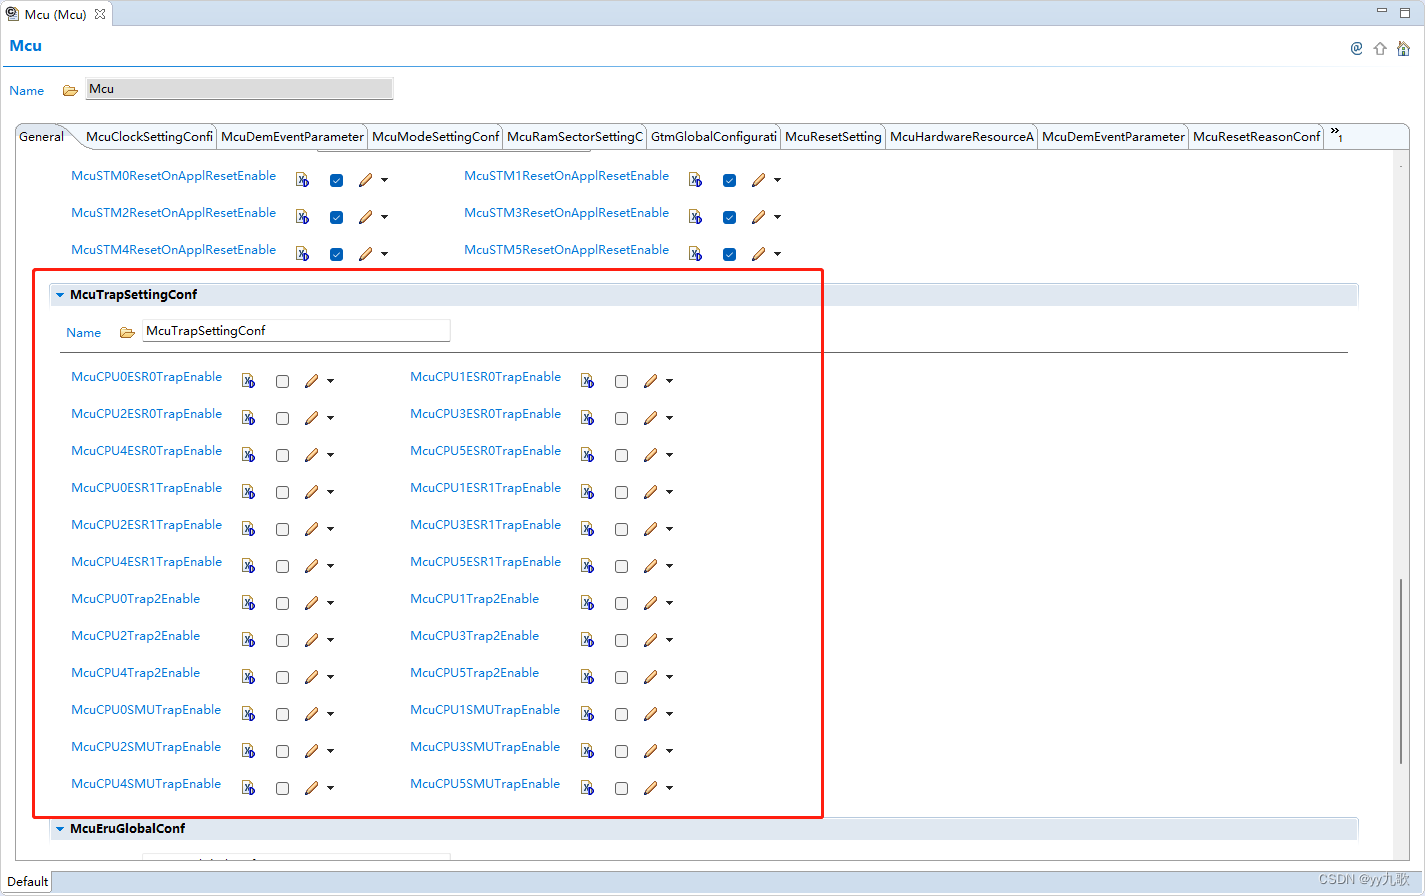Click the X0 icon beside McuCPU0ESR0TrapEnable

tap(248, 381)
